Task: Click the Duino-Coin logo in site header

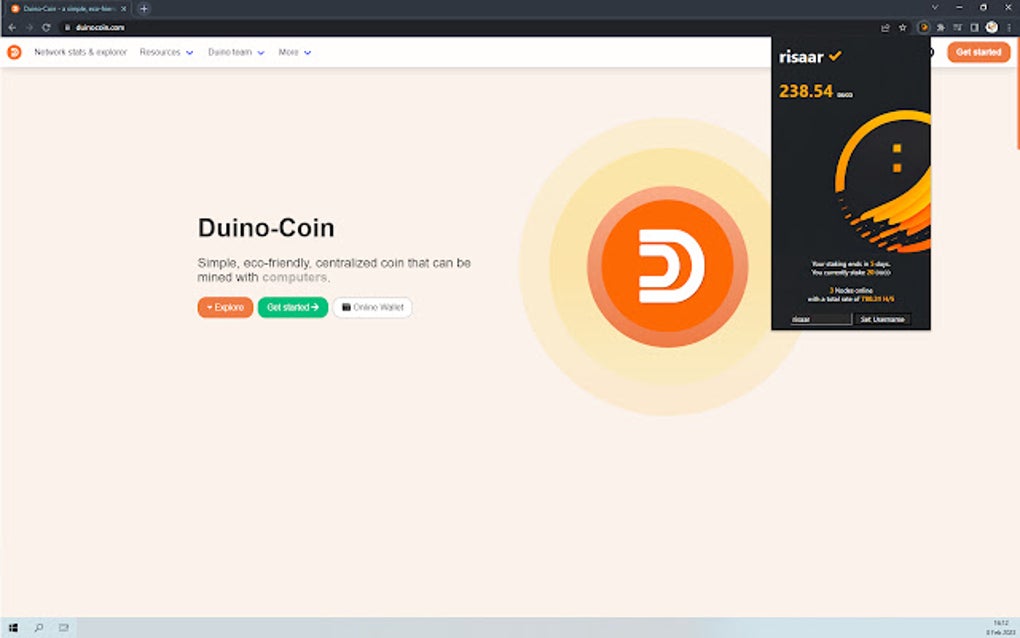Action: click(x=14, y=52)
